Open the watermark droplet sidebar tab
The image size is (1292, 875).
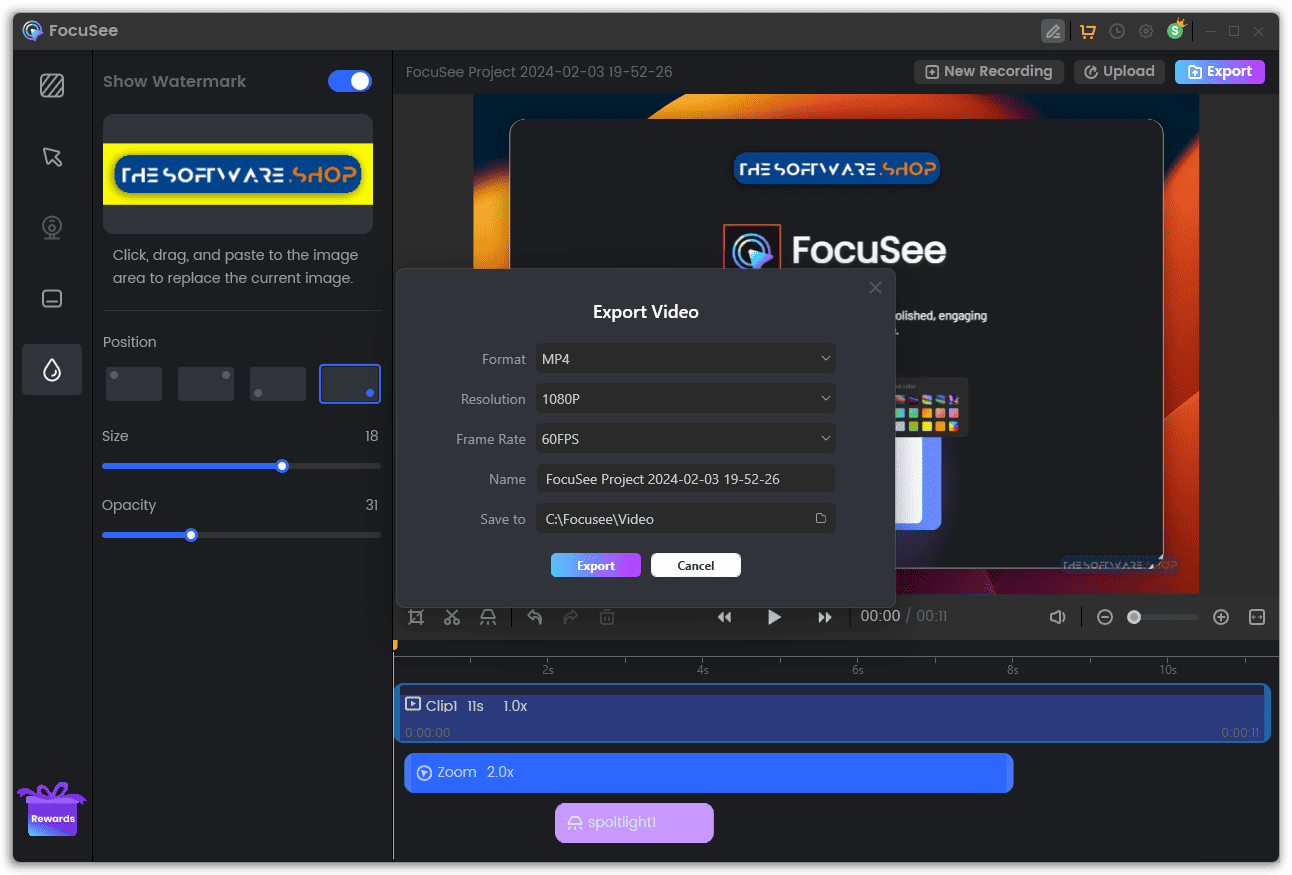(52, 370)
